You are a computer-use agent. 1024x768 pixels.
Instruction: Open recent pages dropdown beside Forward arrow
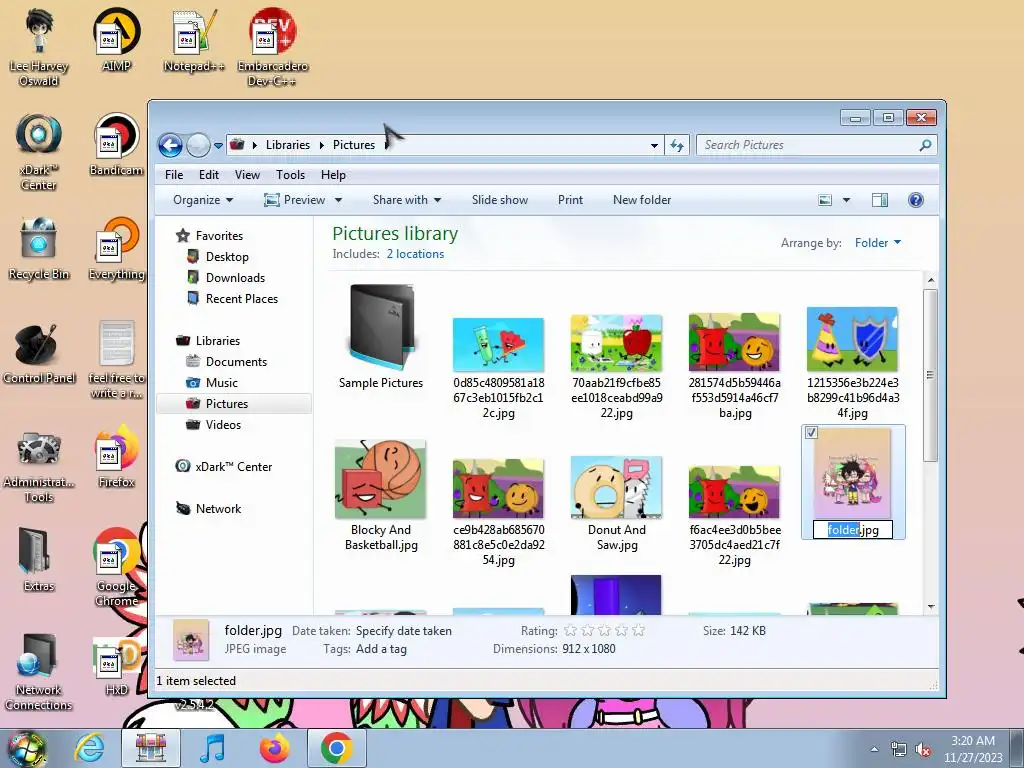[x=218, y=146]
